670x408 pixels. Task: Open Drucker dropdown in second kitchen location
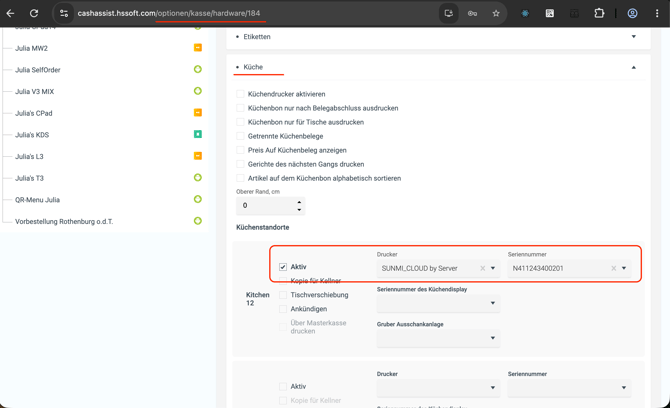(438, 388)
